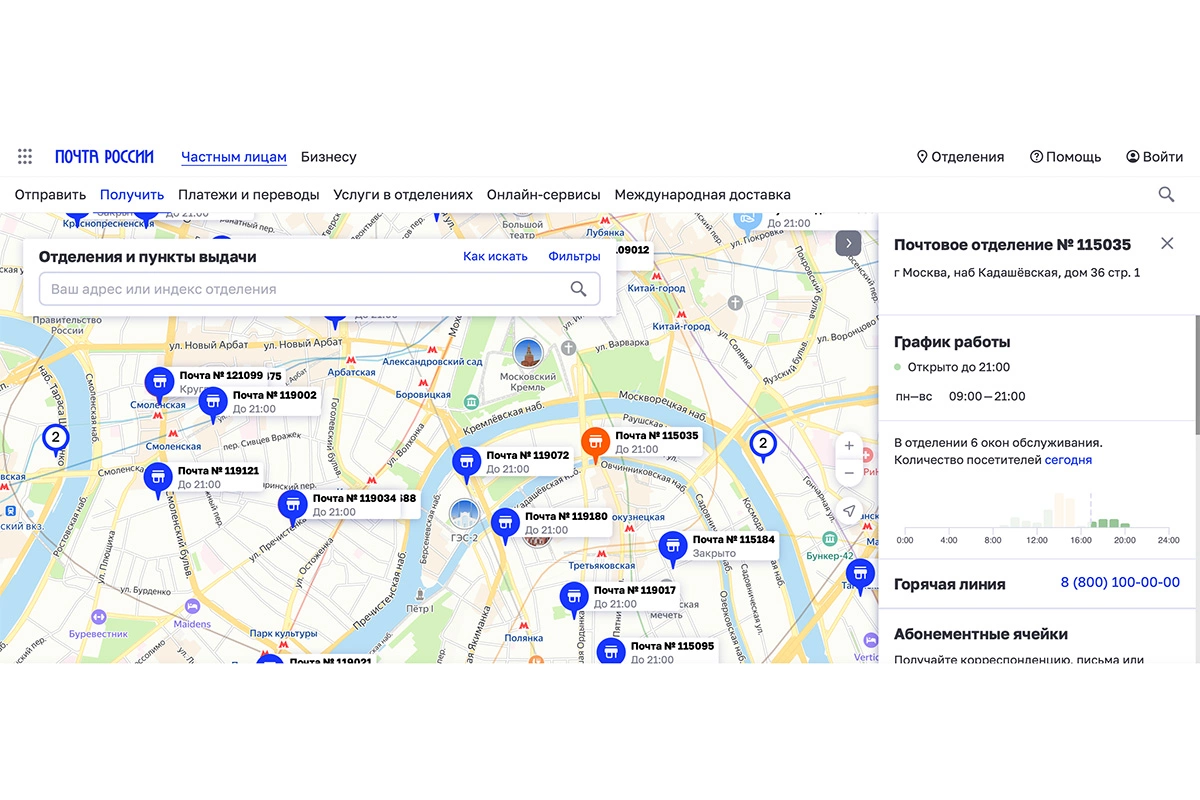Screen dimensions: 1200x800
Task: Open the Отправить menu
Action: [x=50, y=195]
